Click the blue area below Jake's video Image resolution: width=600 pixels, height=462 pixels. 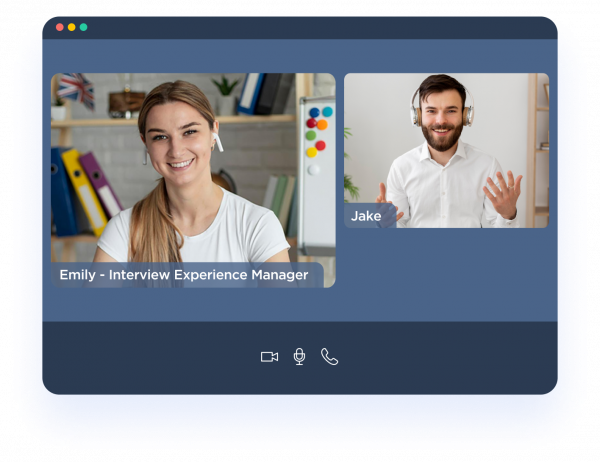point(446,275)
